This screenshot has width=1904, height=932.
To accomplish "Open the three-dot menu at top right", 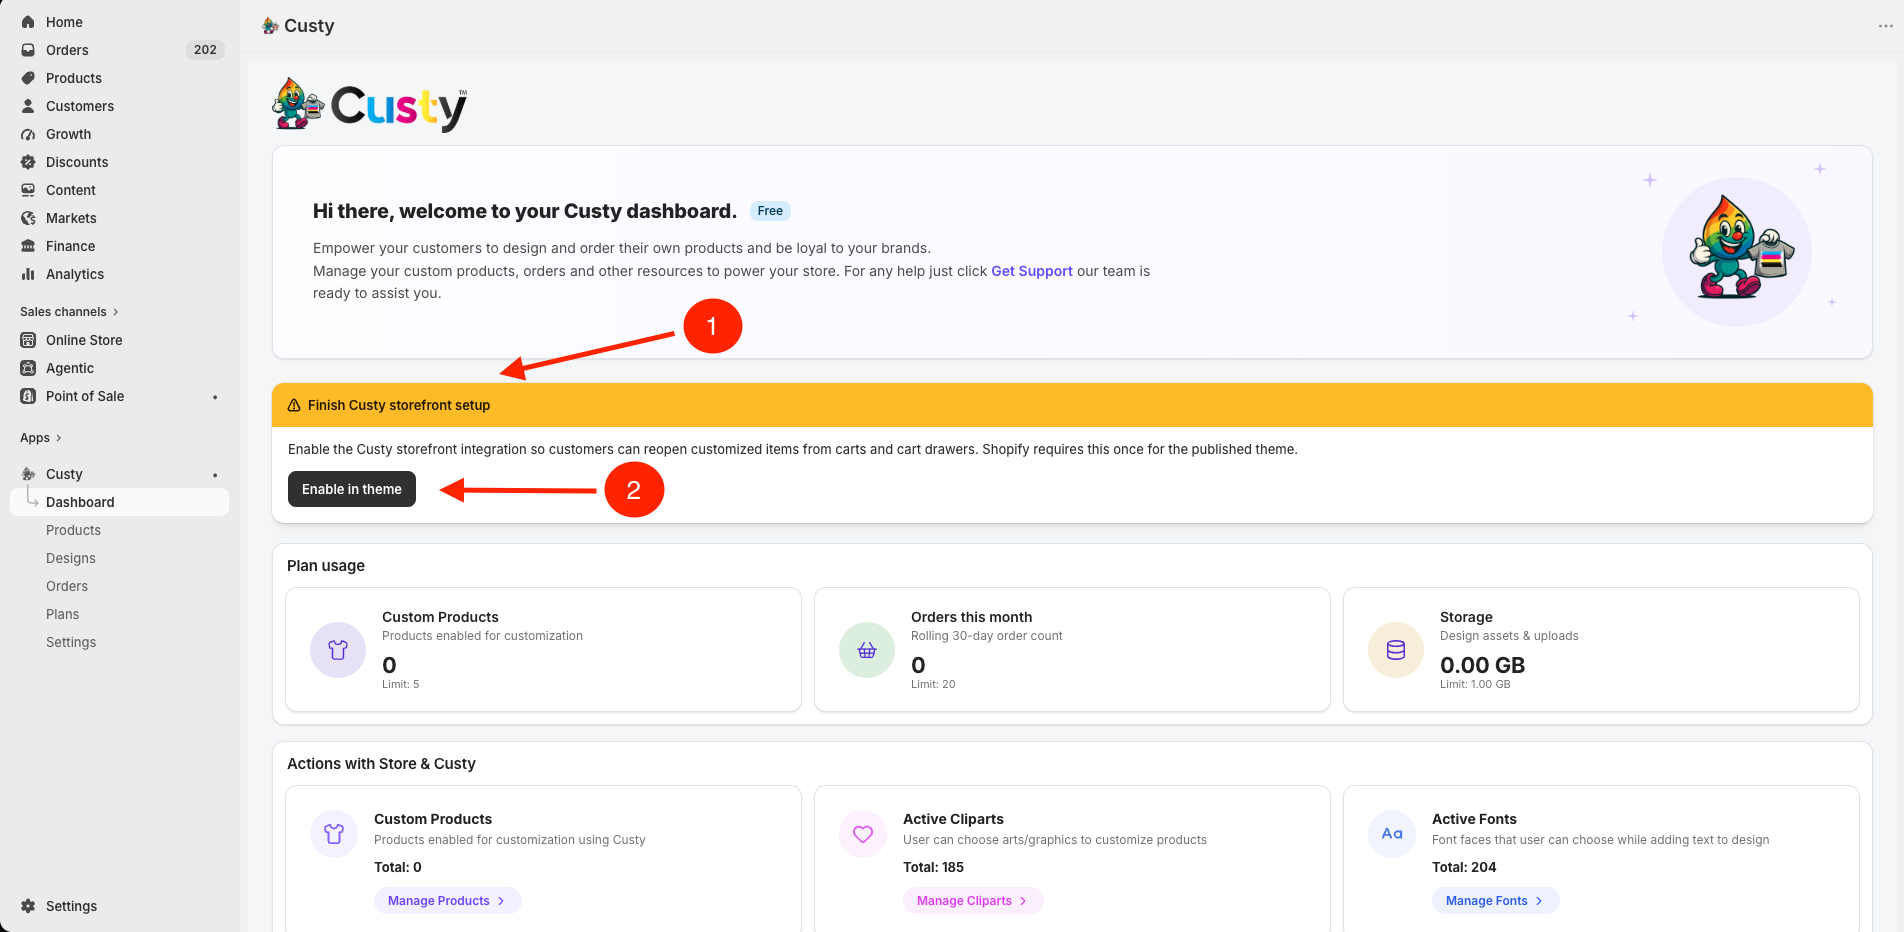I will click(1885, 26).
